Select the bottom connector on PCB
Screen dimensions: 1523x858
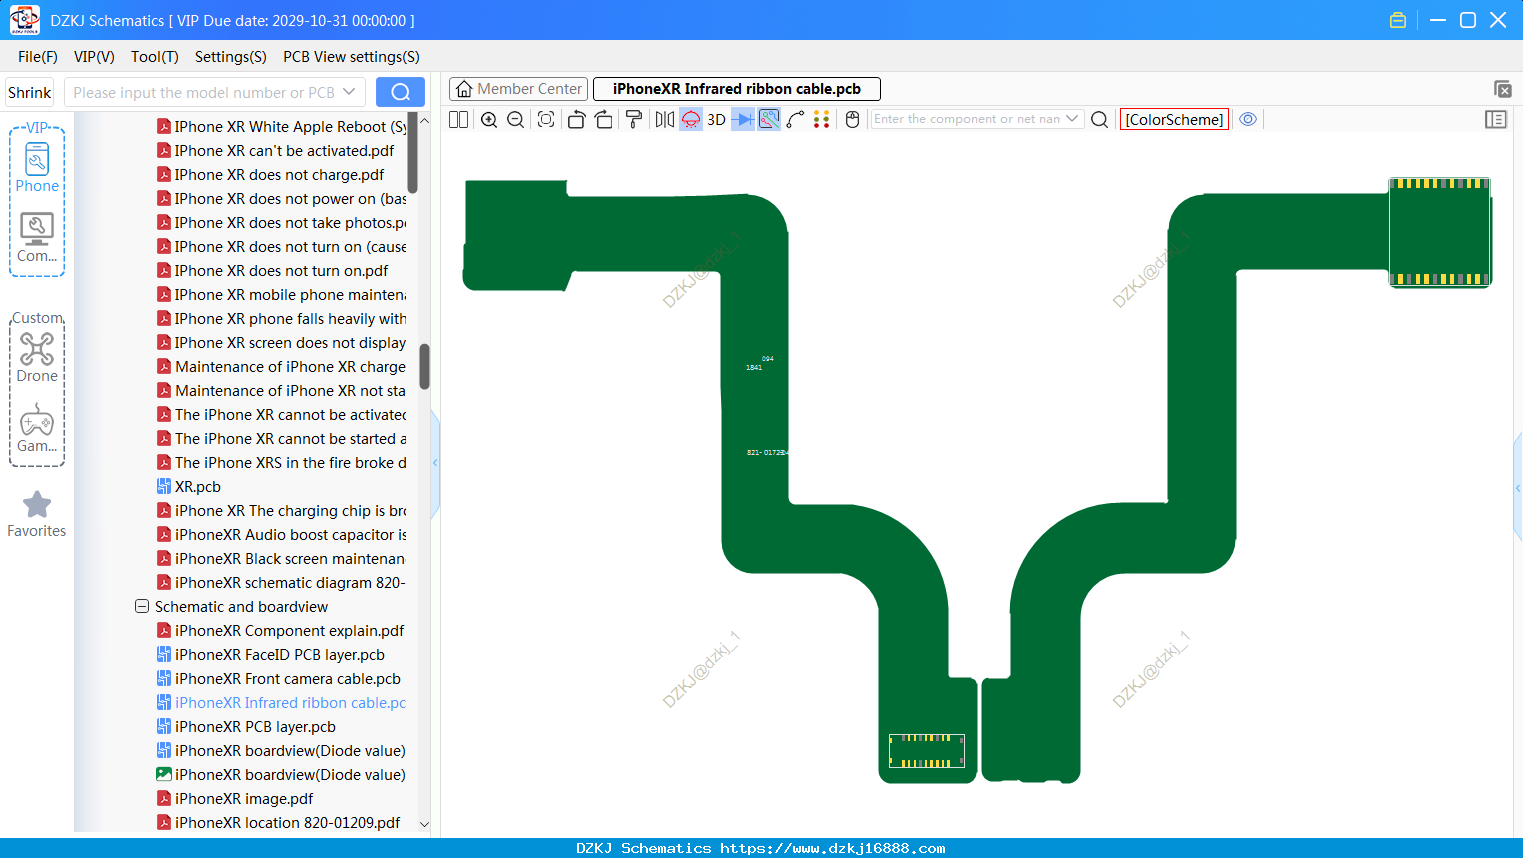(x=927, y=751)
